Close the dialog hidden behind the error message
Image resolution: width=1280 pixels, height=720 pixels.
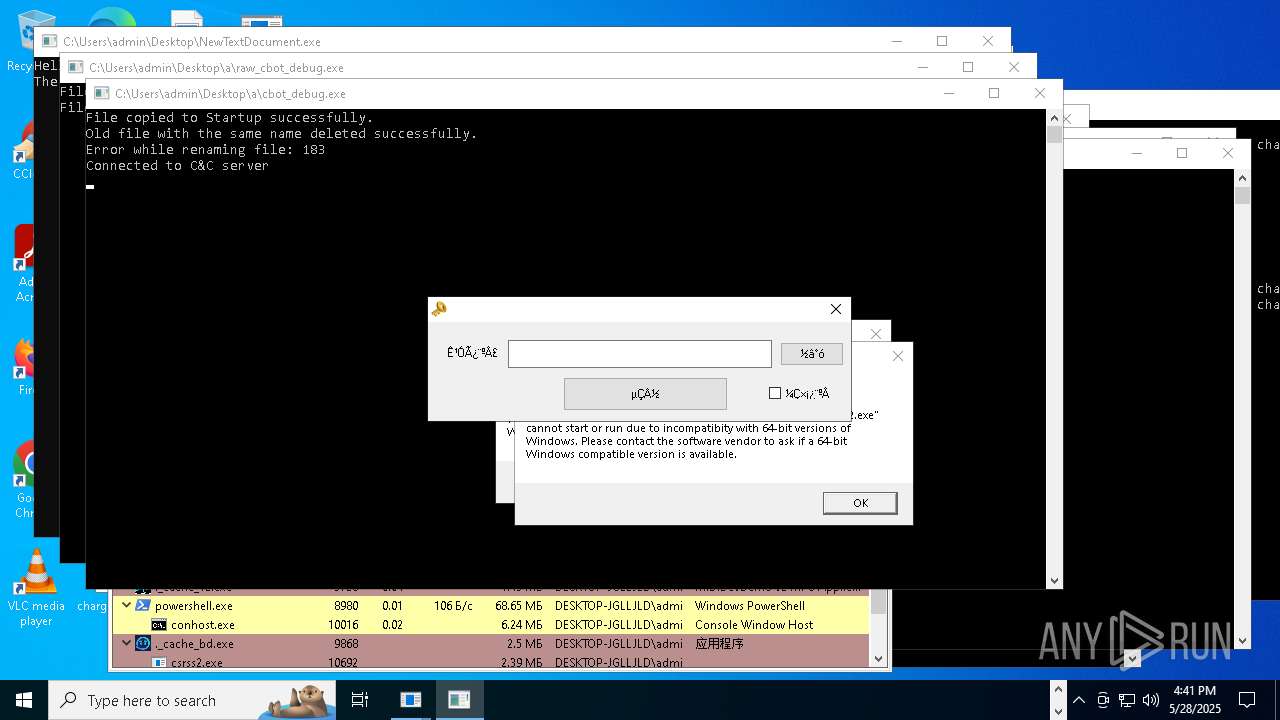coord(876,333)
